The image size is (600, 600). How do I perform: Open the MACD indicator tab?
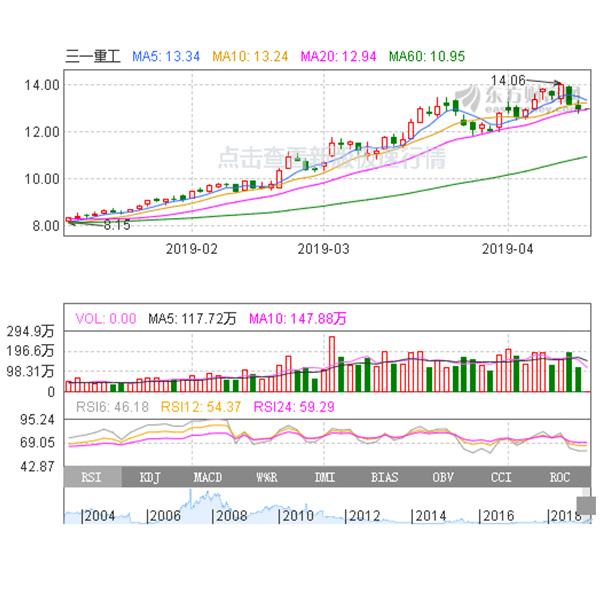[209, 477]
